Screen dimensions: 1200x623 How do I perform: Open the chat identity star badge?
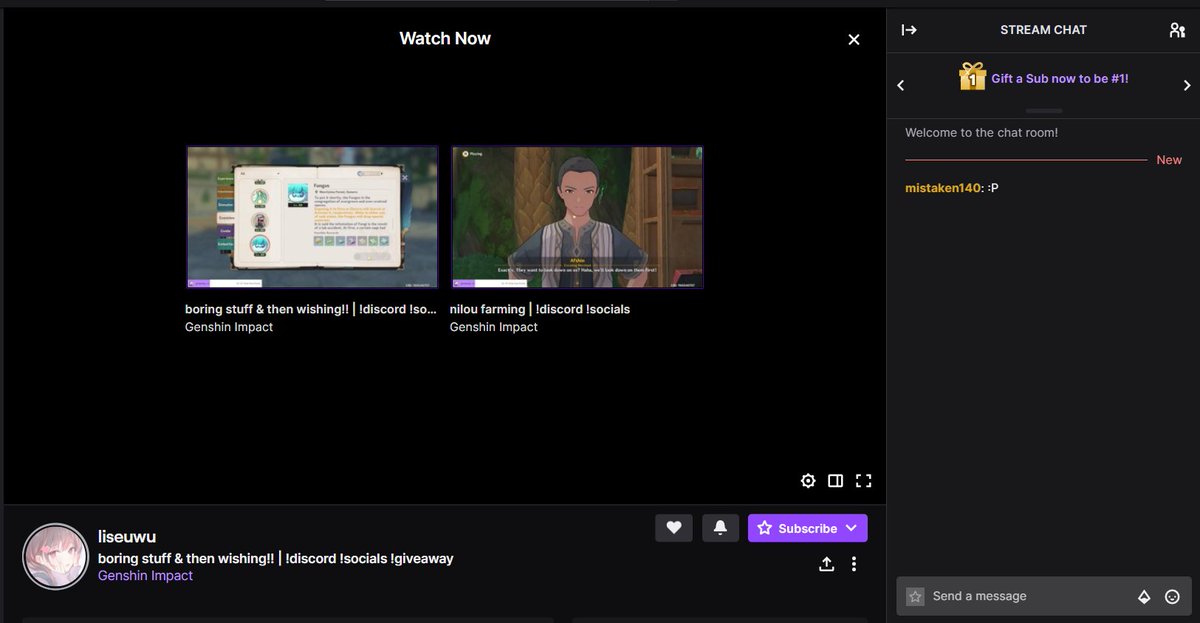915,597
